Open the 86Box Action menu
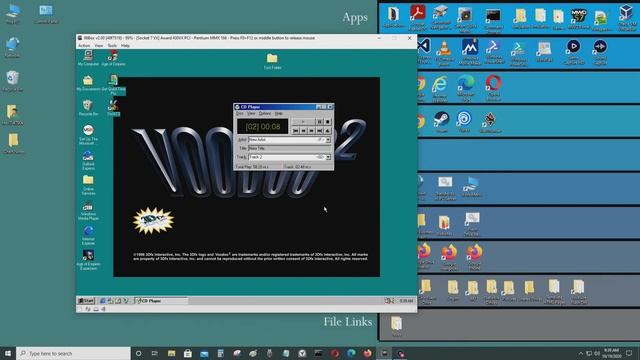Viewport: 640px width, 360px height. (x=84, y=46)
